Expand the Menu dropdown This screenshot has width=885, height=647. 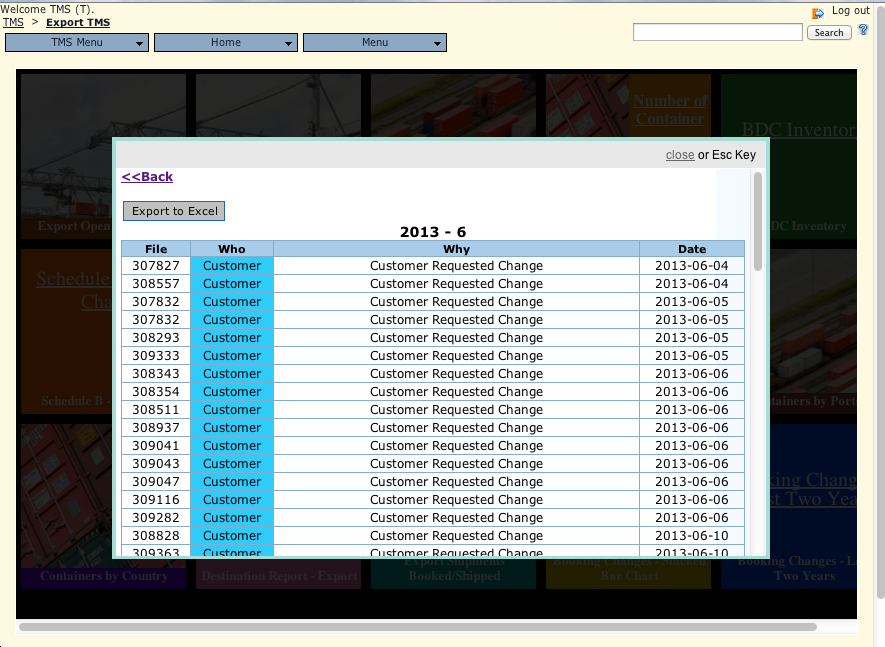(x=375, y=43)
